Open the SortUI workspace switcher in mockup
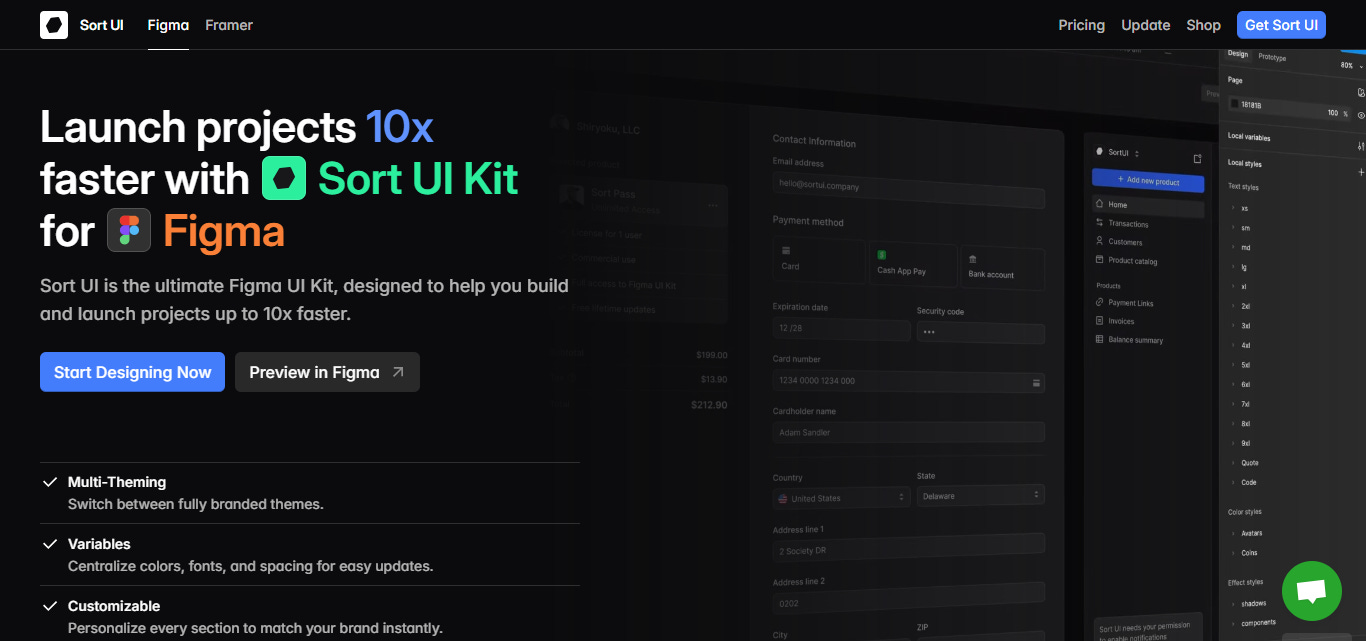Image resolution: width=1366 pixels, height=641 pixels. [x=1119, y=153]
